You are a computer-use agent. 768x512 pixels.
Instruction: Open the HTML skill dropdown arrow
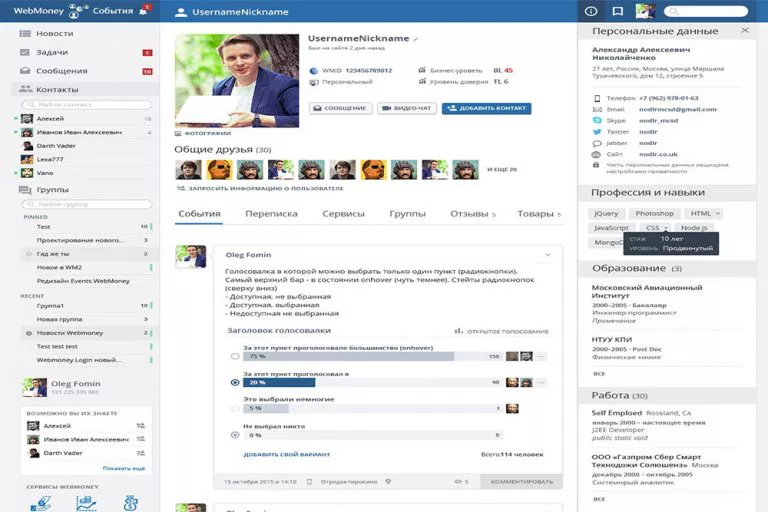point(718,214)
